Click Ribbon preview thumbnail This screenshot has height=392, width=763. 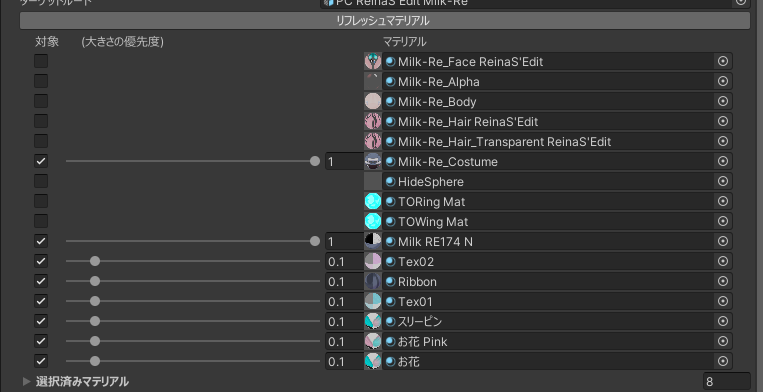pos(373,281)
